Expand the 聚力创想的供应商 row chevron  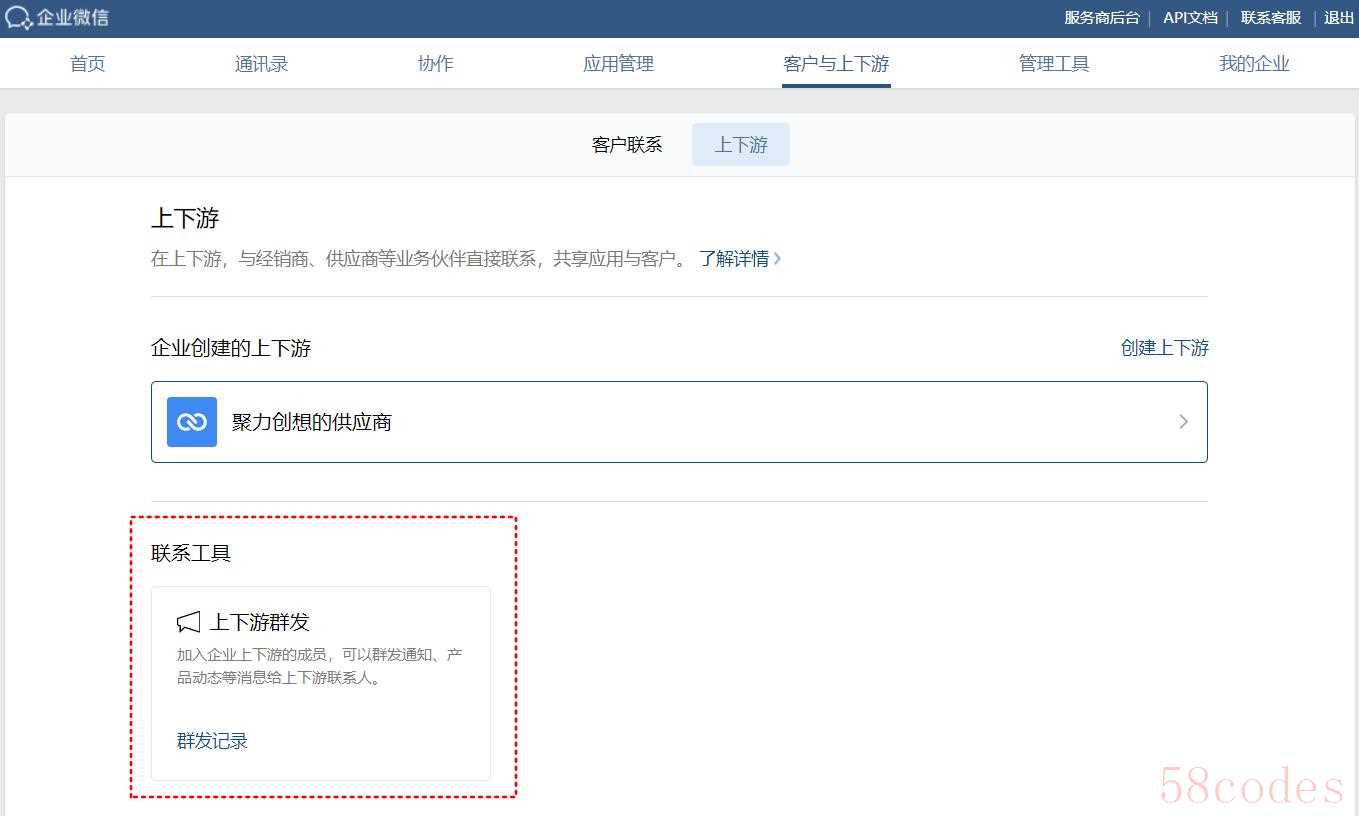coord(1183,422)
